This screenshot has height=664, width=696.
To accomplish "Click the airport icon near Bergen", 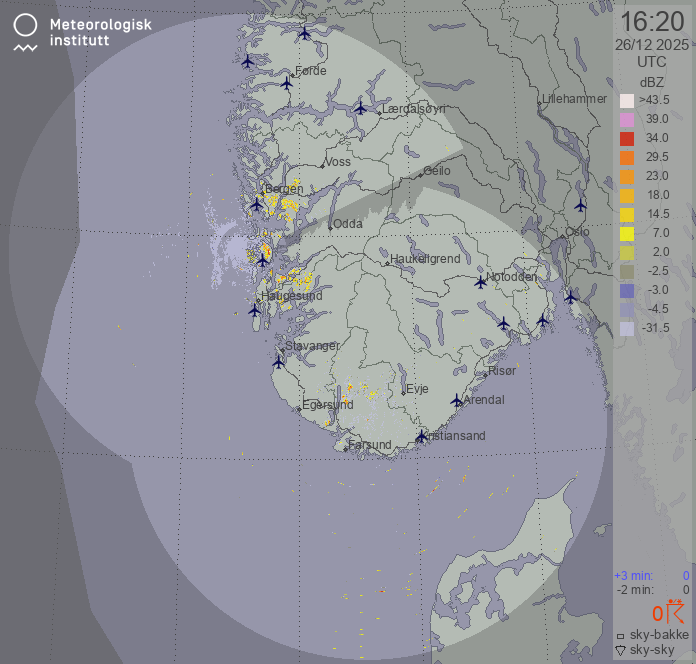I will coord(257,204).
